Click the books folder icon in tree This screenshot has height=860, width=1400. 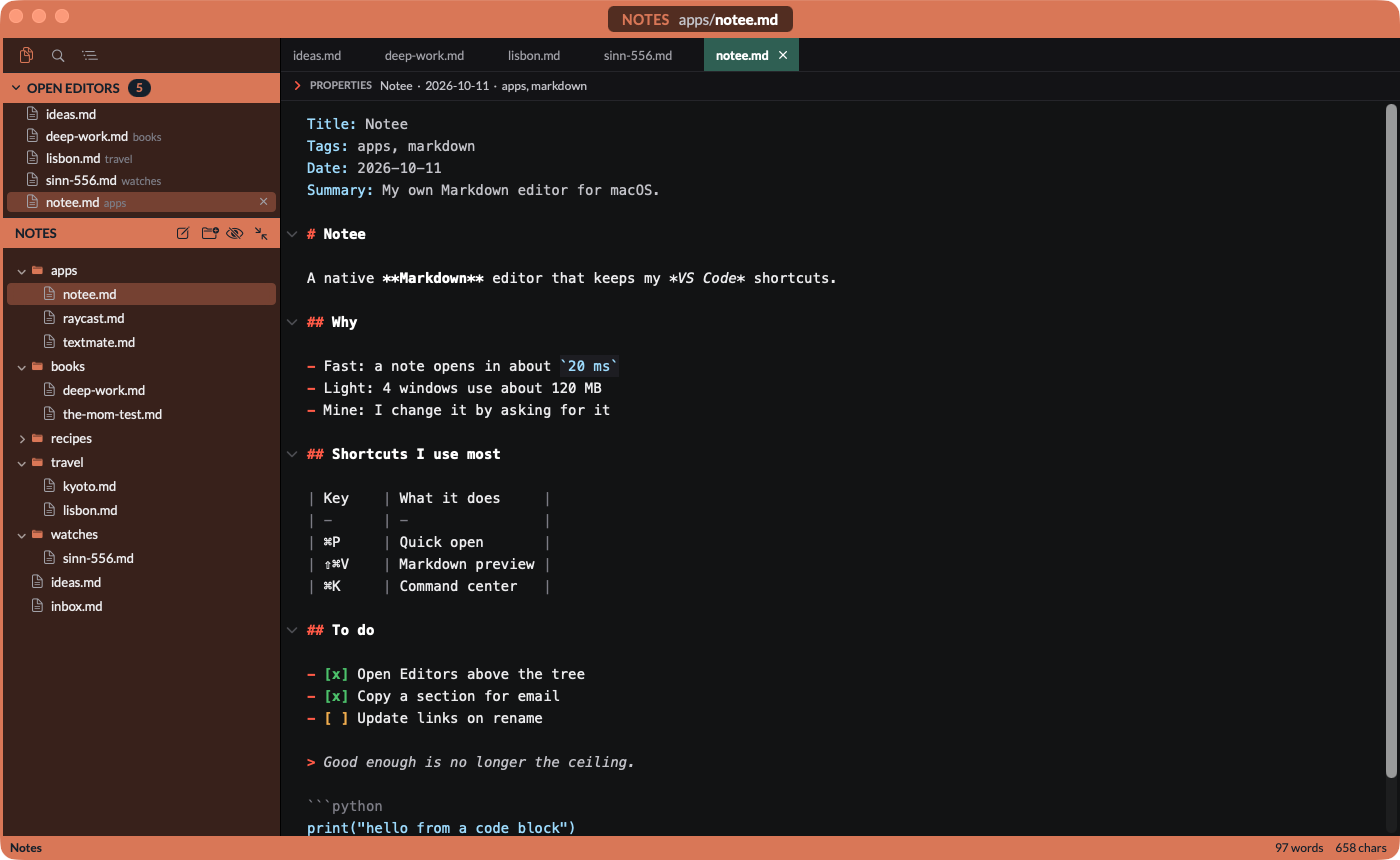[38, 366]
